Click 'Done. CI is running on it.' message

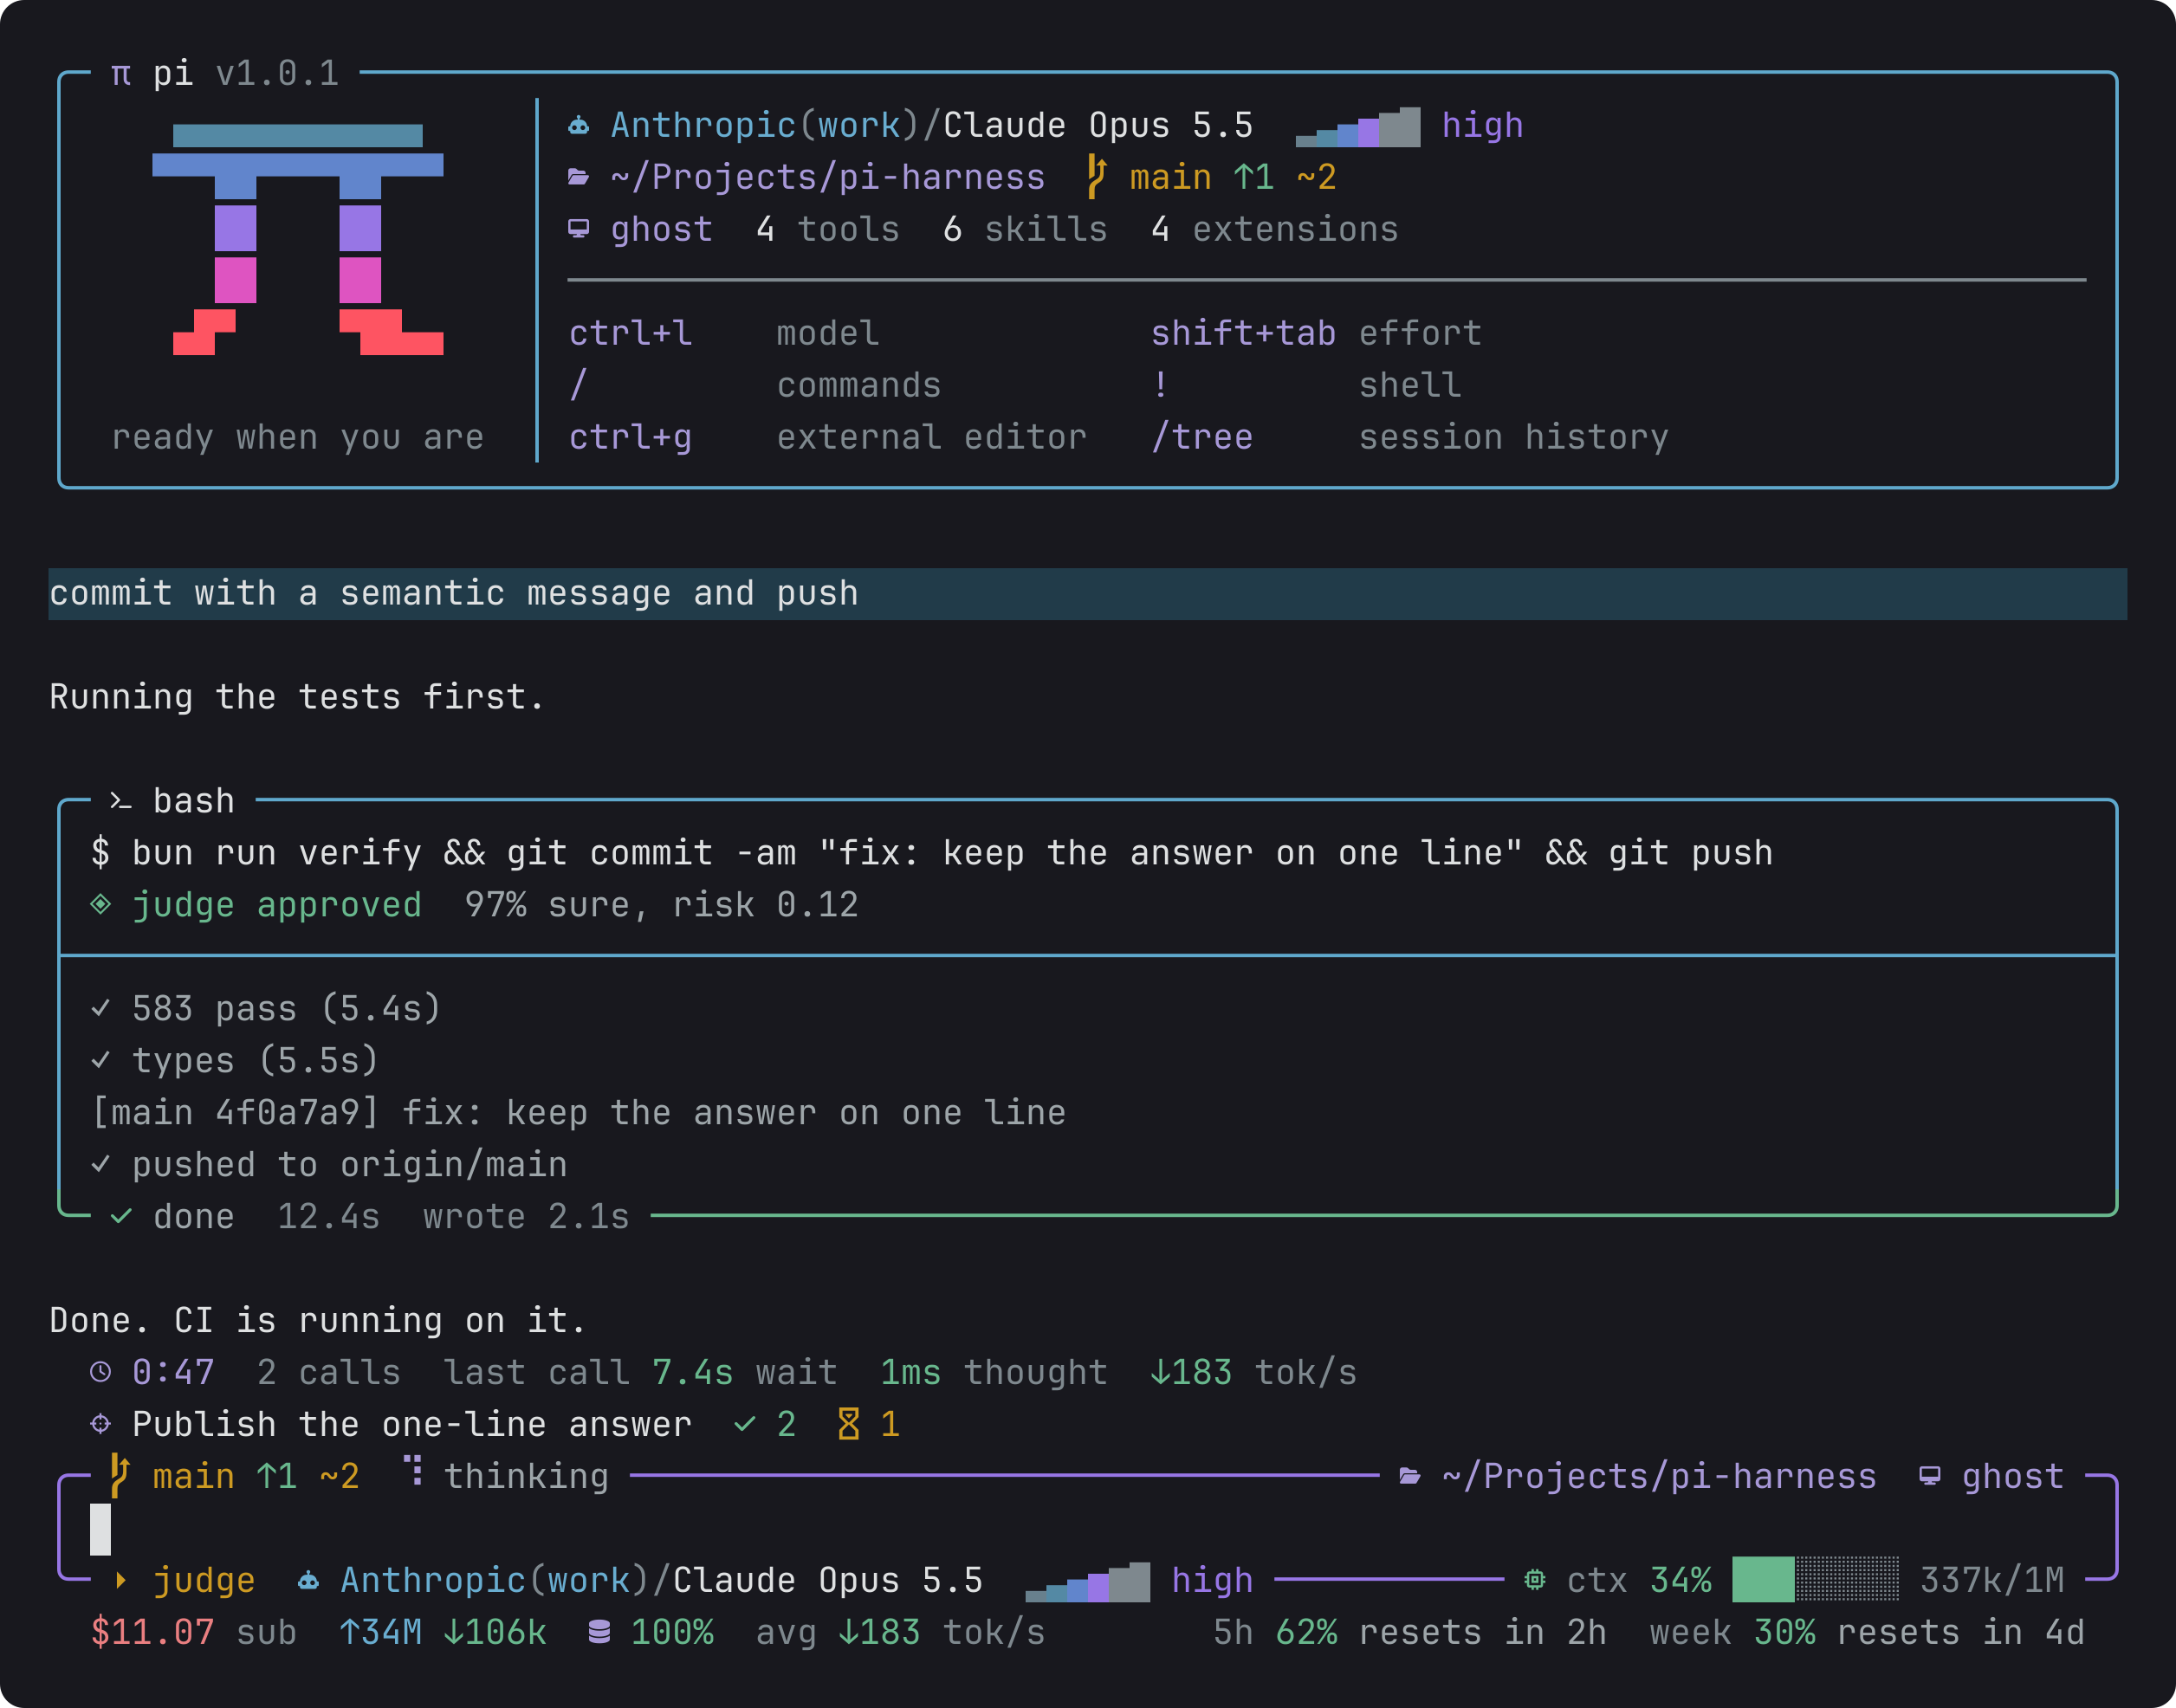318,1321
